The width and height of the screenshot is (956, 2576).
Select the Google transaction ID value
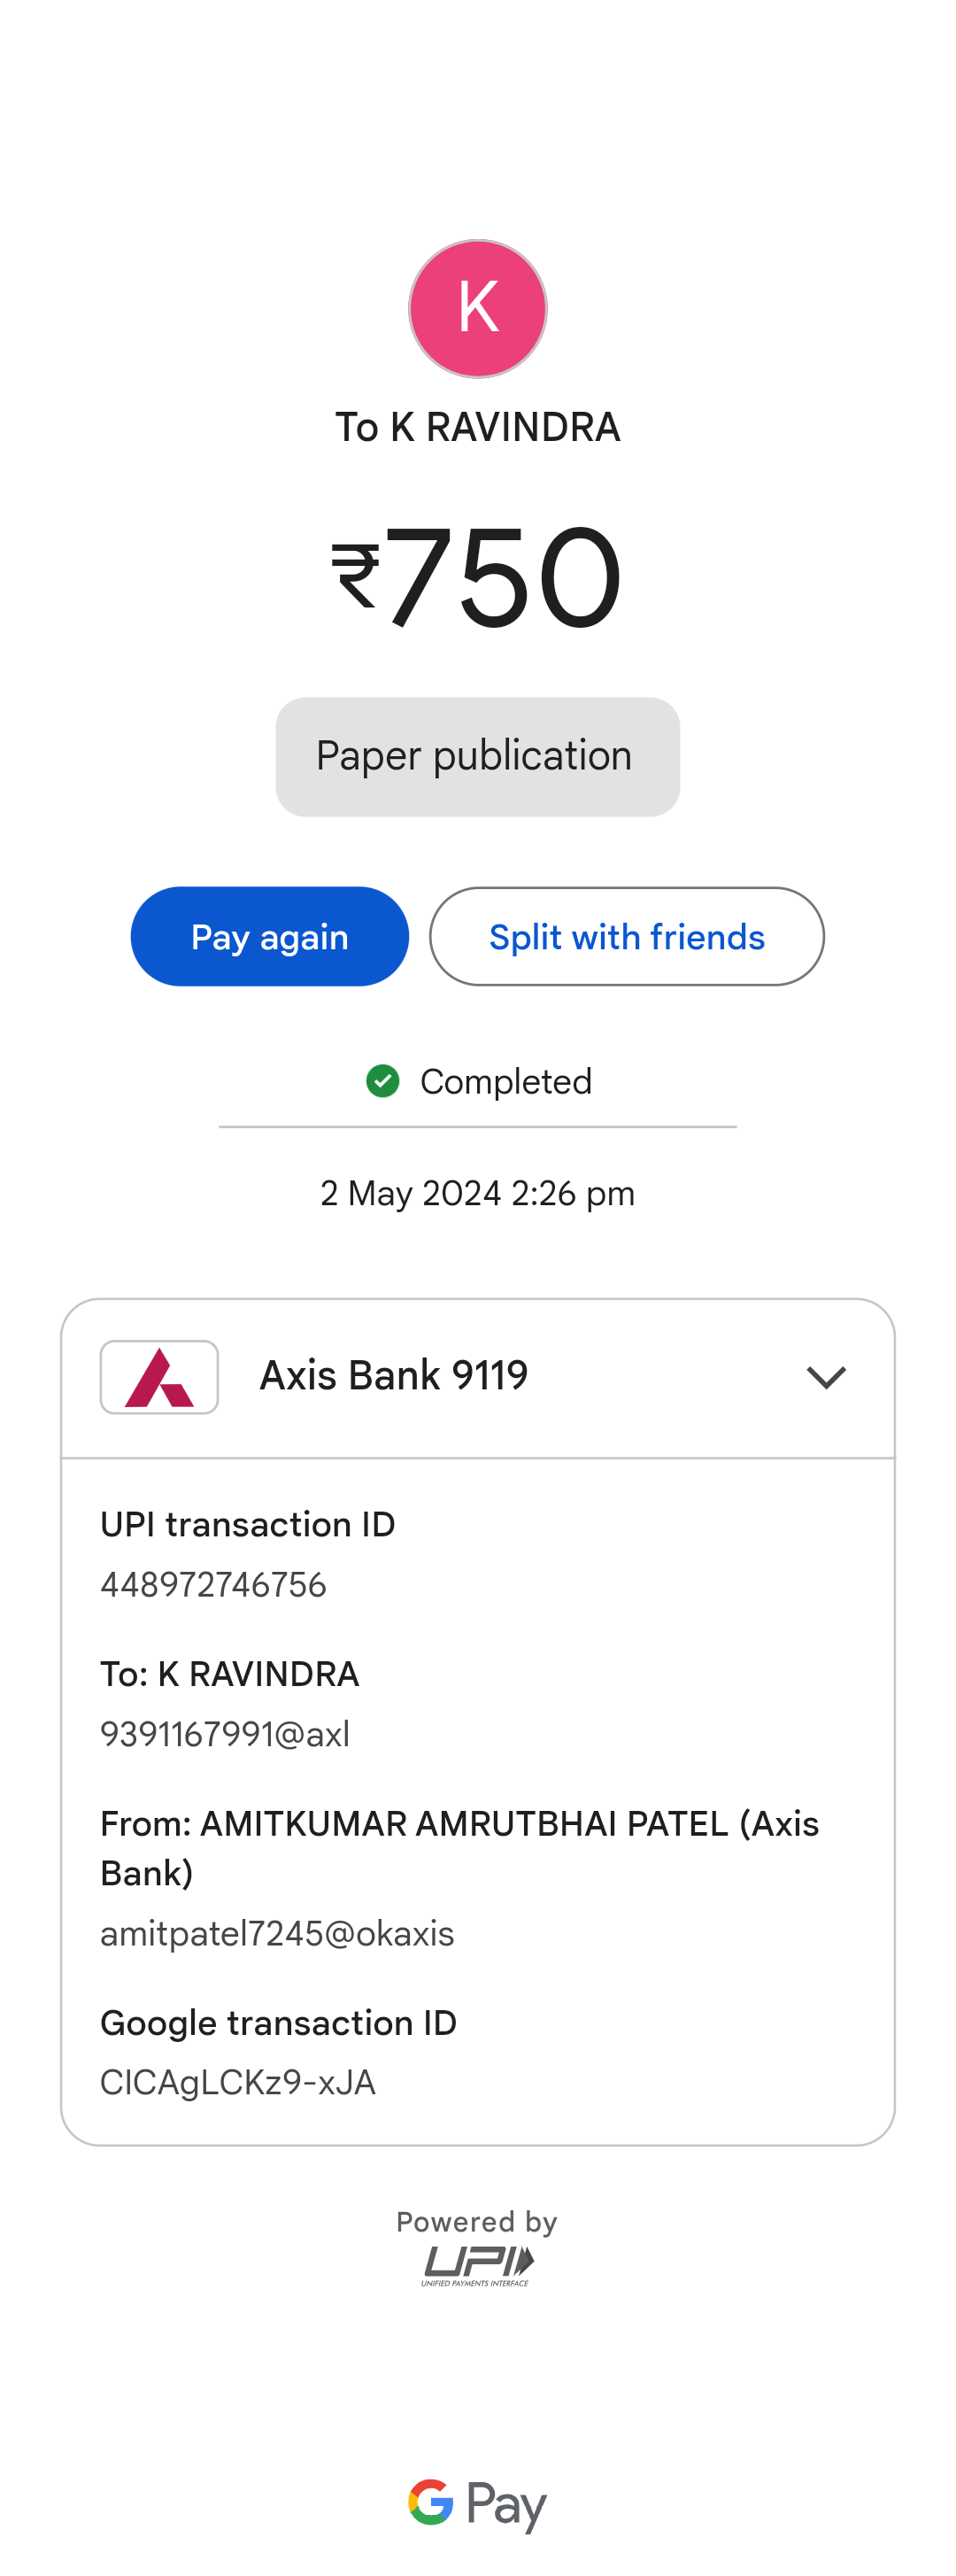[x=238, y=2082]
